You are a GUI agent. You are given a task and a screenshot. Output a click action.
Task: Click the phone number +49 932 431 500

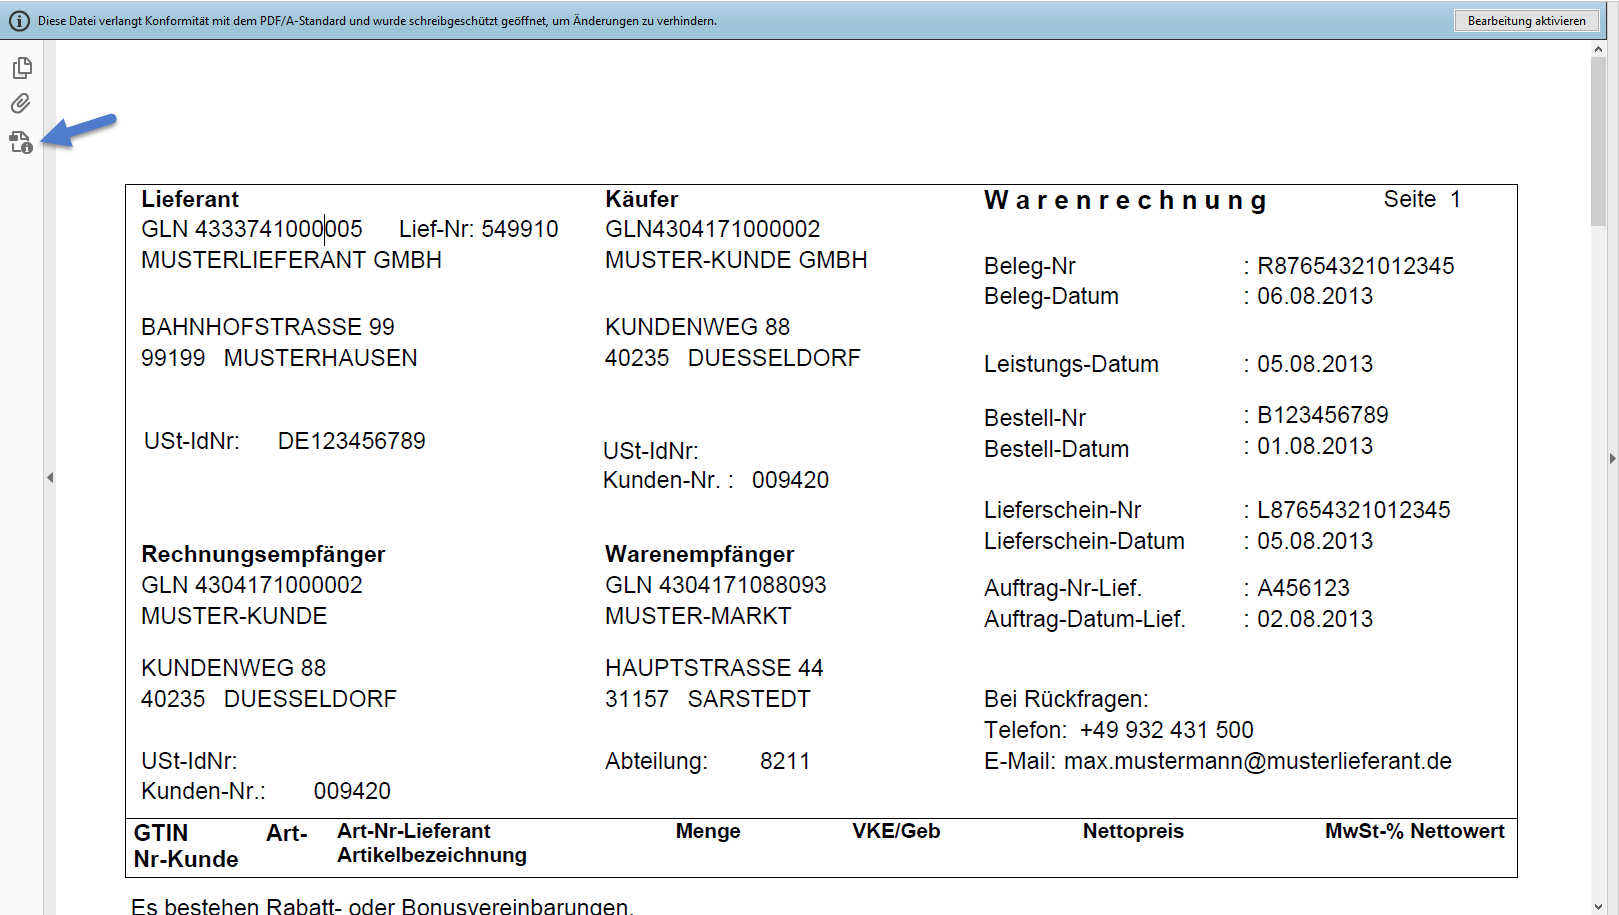[x=1166, y=730]
